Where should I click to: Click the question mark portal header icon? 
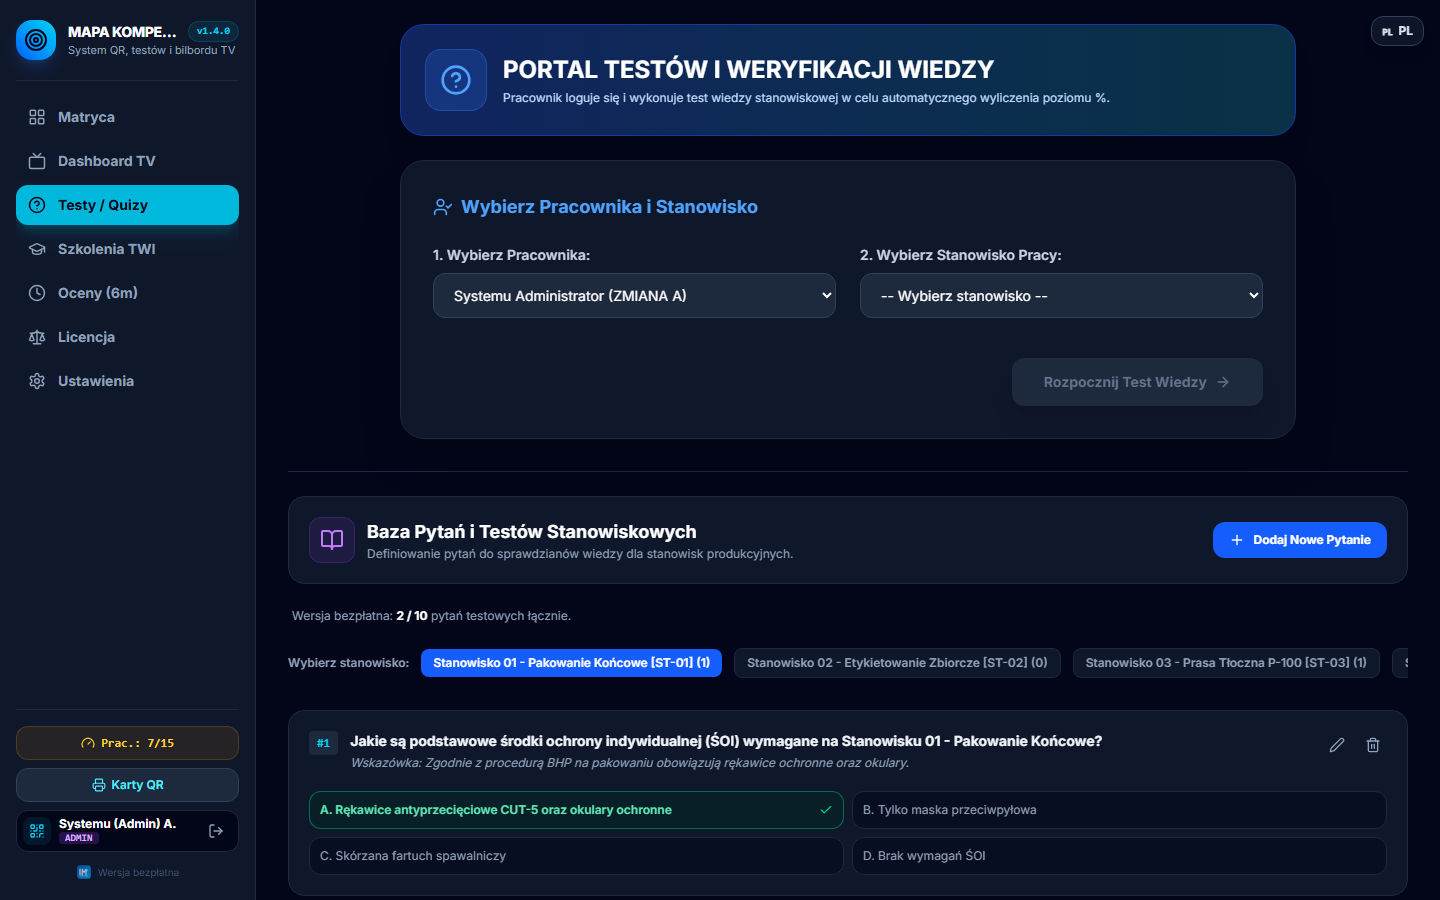(456, 80)
